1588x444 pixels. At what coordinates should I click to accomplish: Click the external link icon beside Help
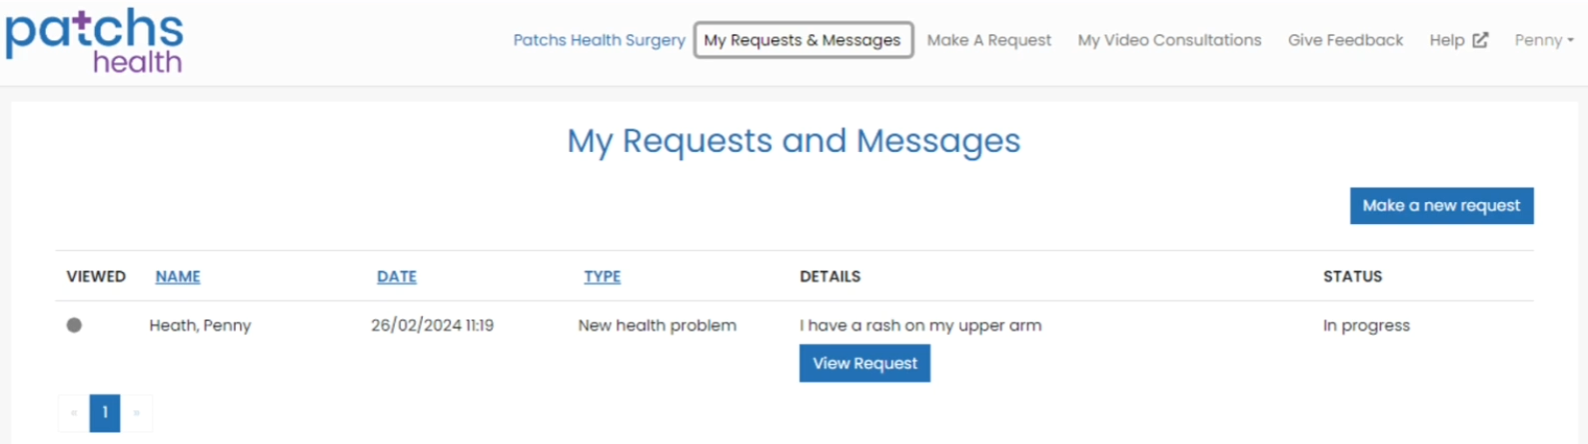coord(1480,40)
